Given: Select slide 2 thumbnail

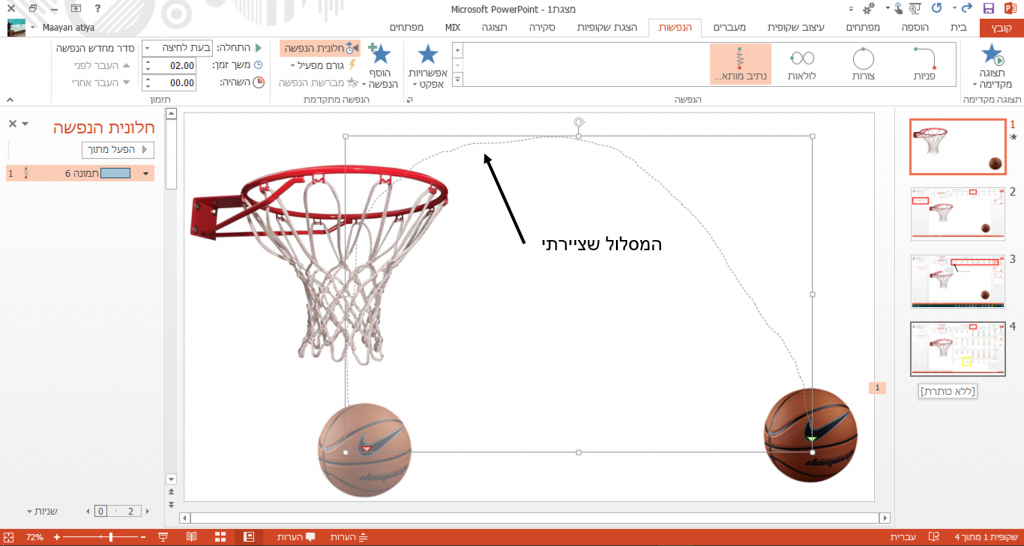Looking at the screenshot, I should click(x=957, y=214).
